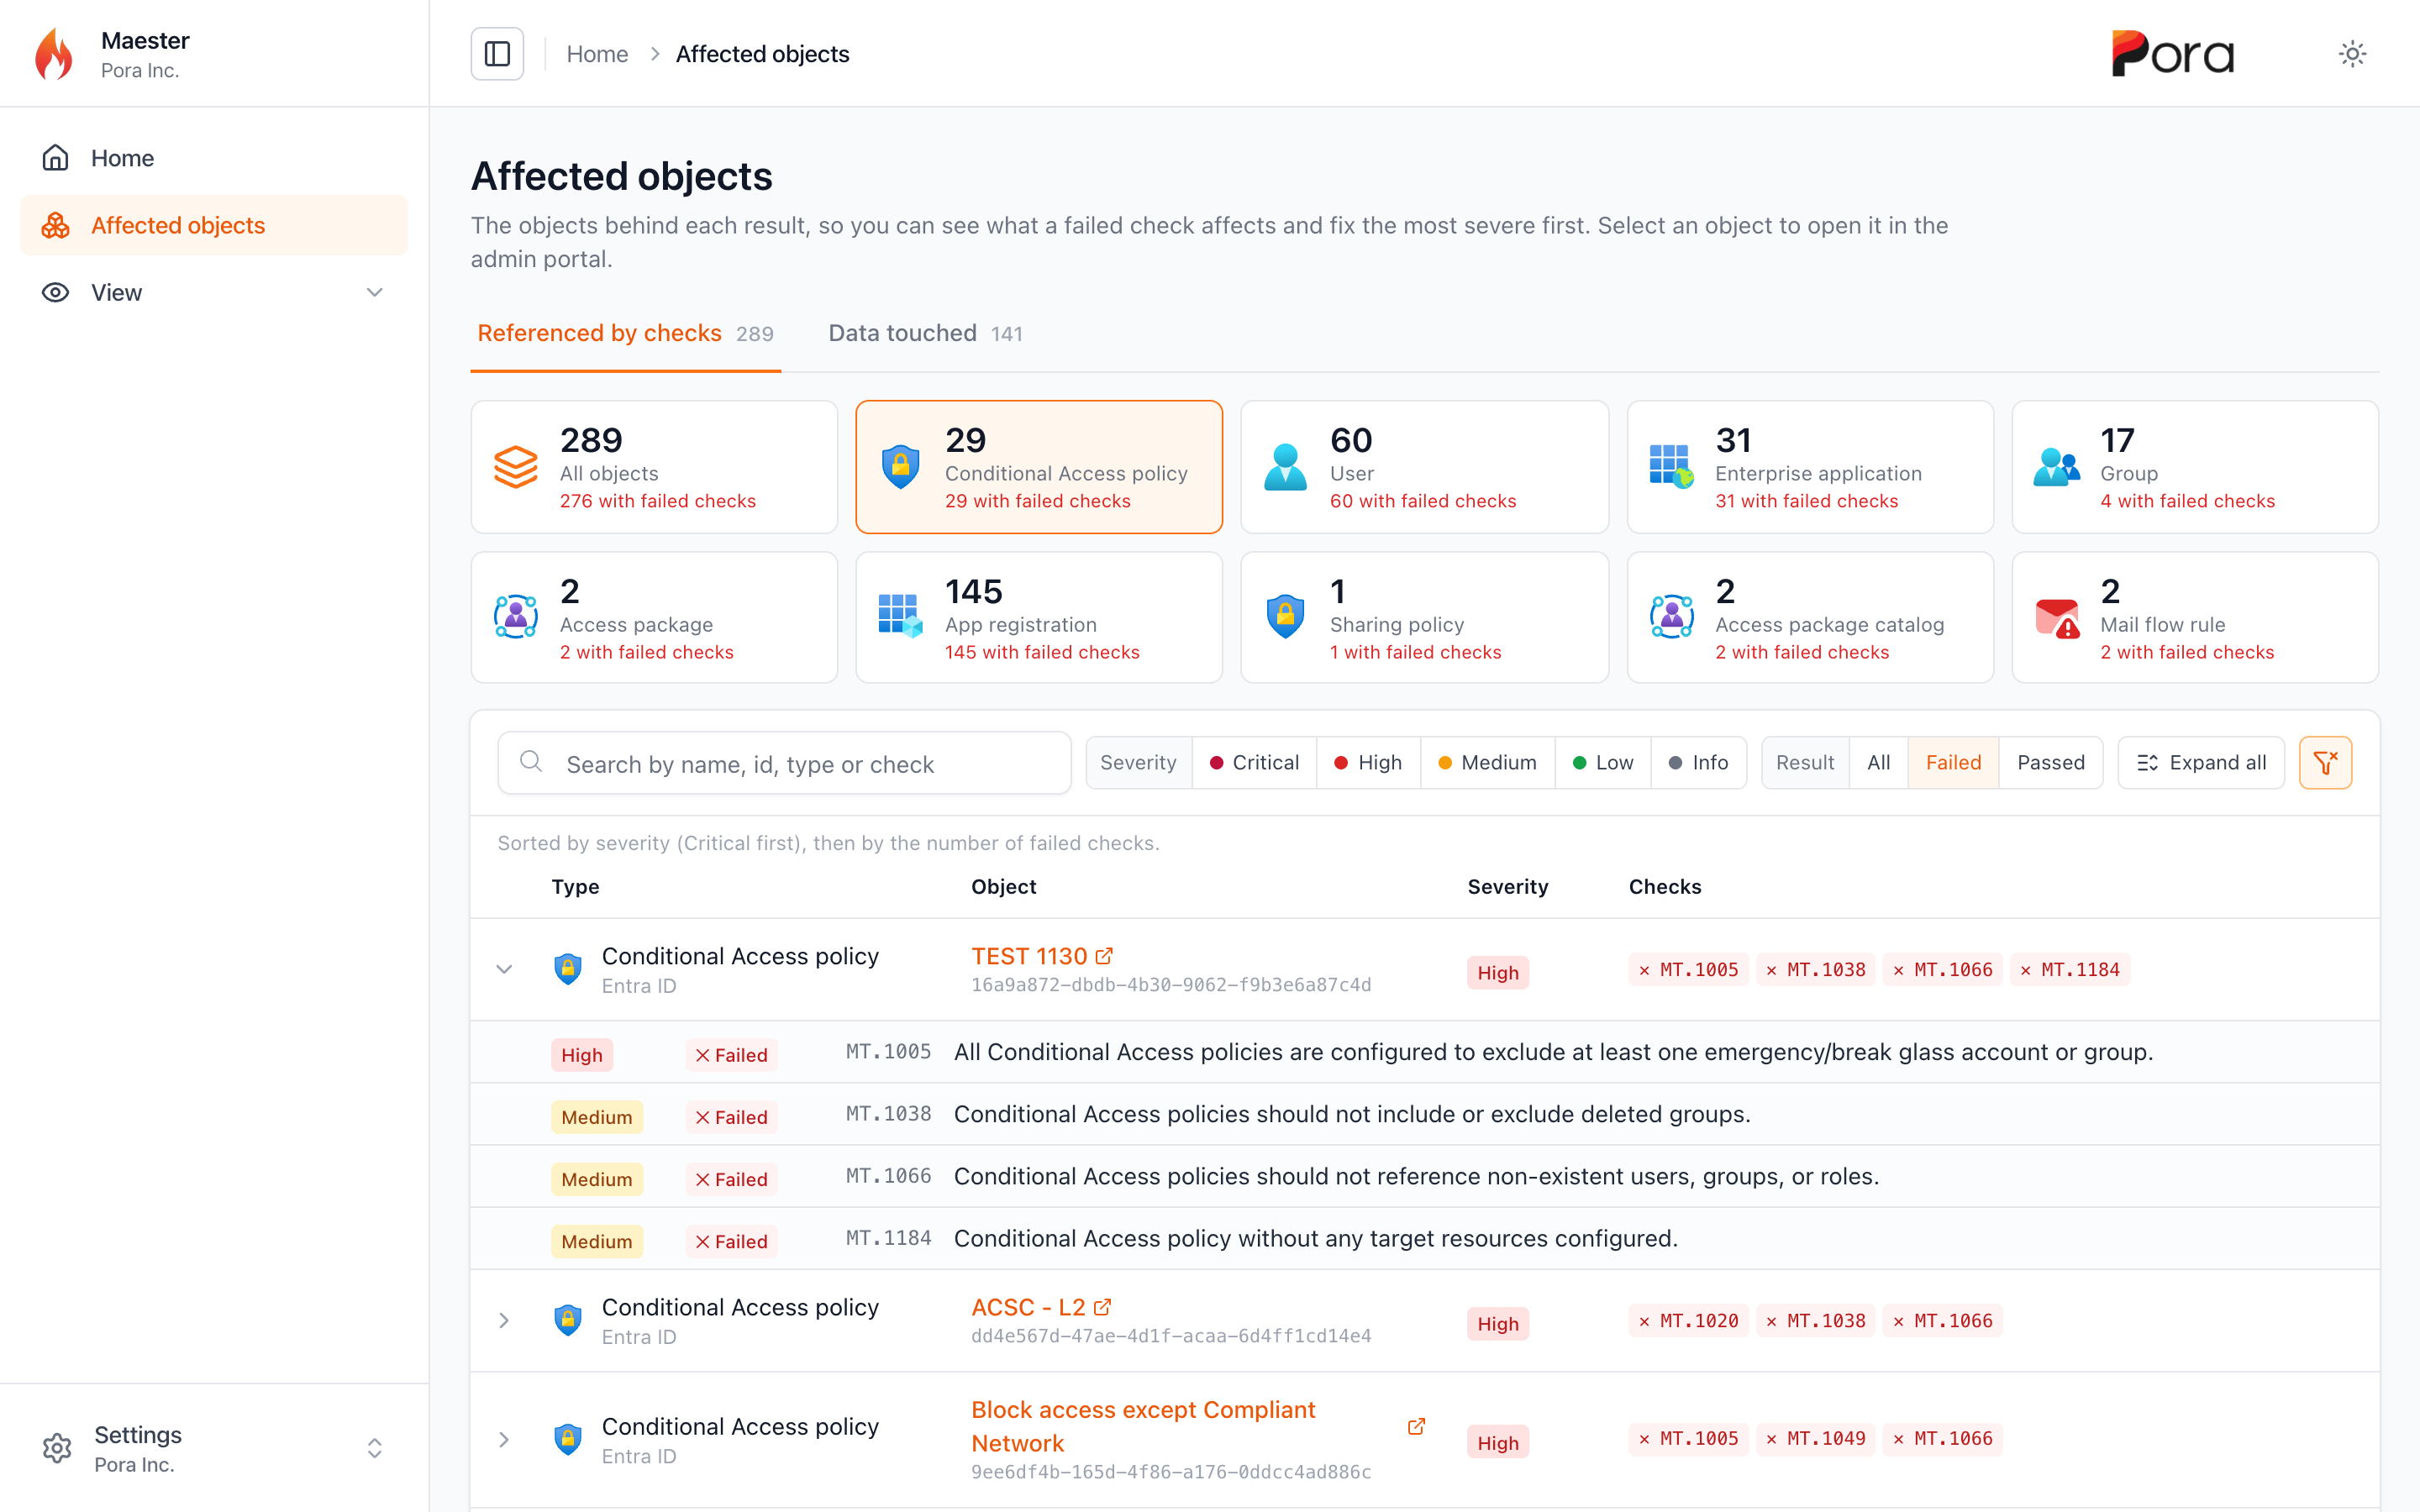Click the Home breadcrumb link

pyautogui.click(x=597, y=54)
